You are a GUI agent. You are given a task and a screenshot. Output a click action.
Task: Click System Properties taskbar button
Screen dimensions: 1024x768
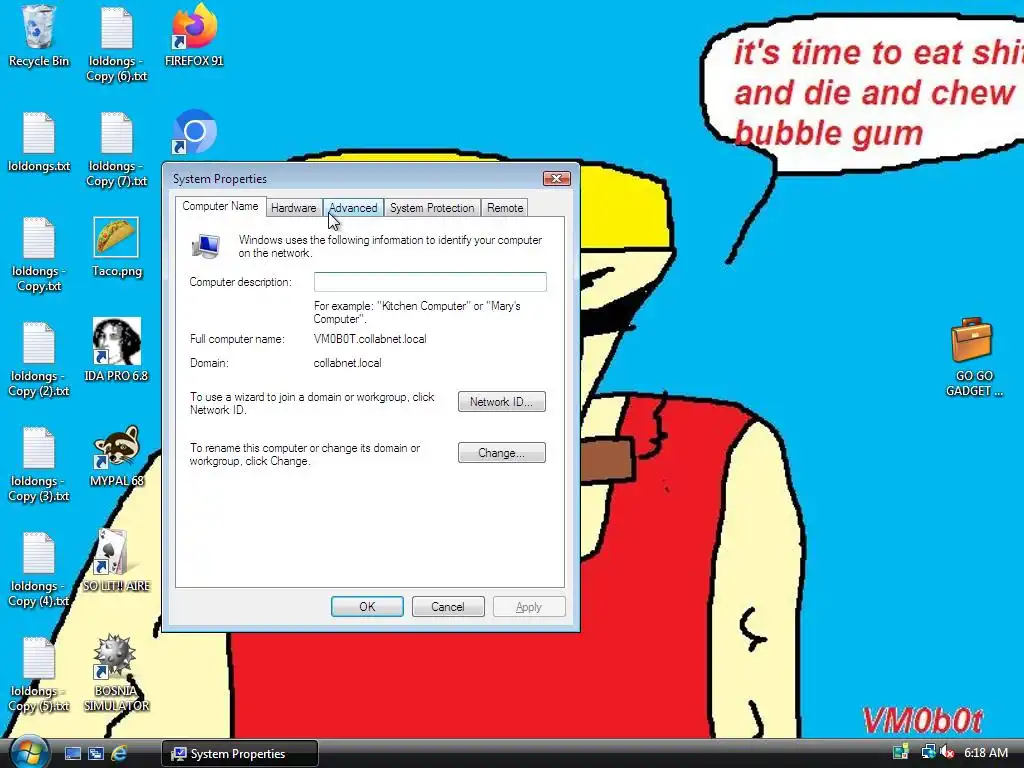[x=239, y=754]
